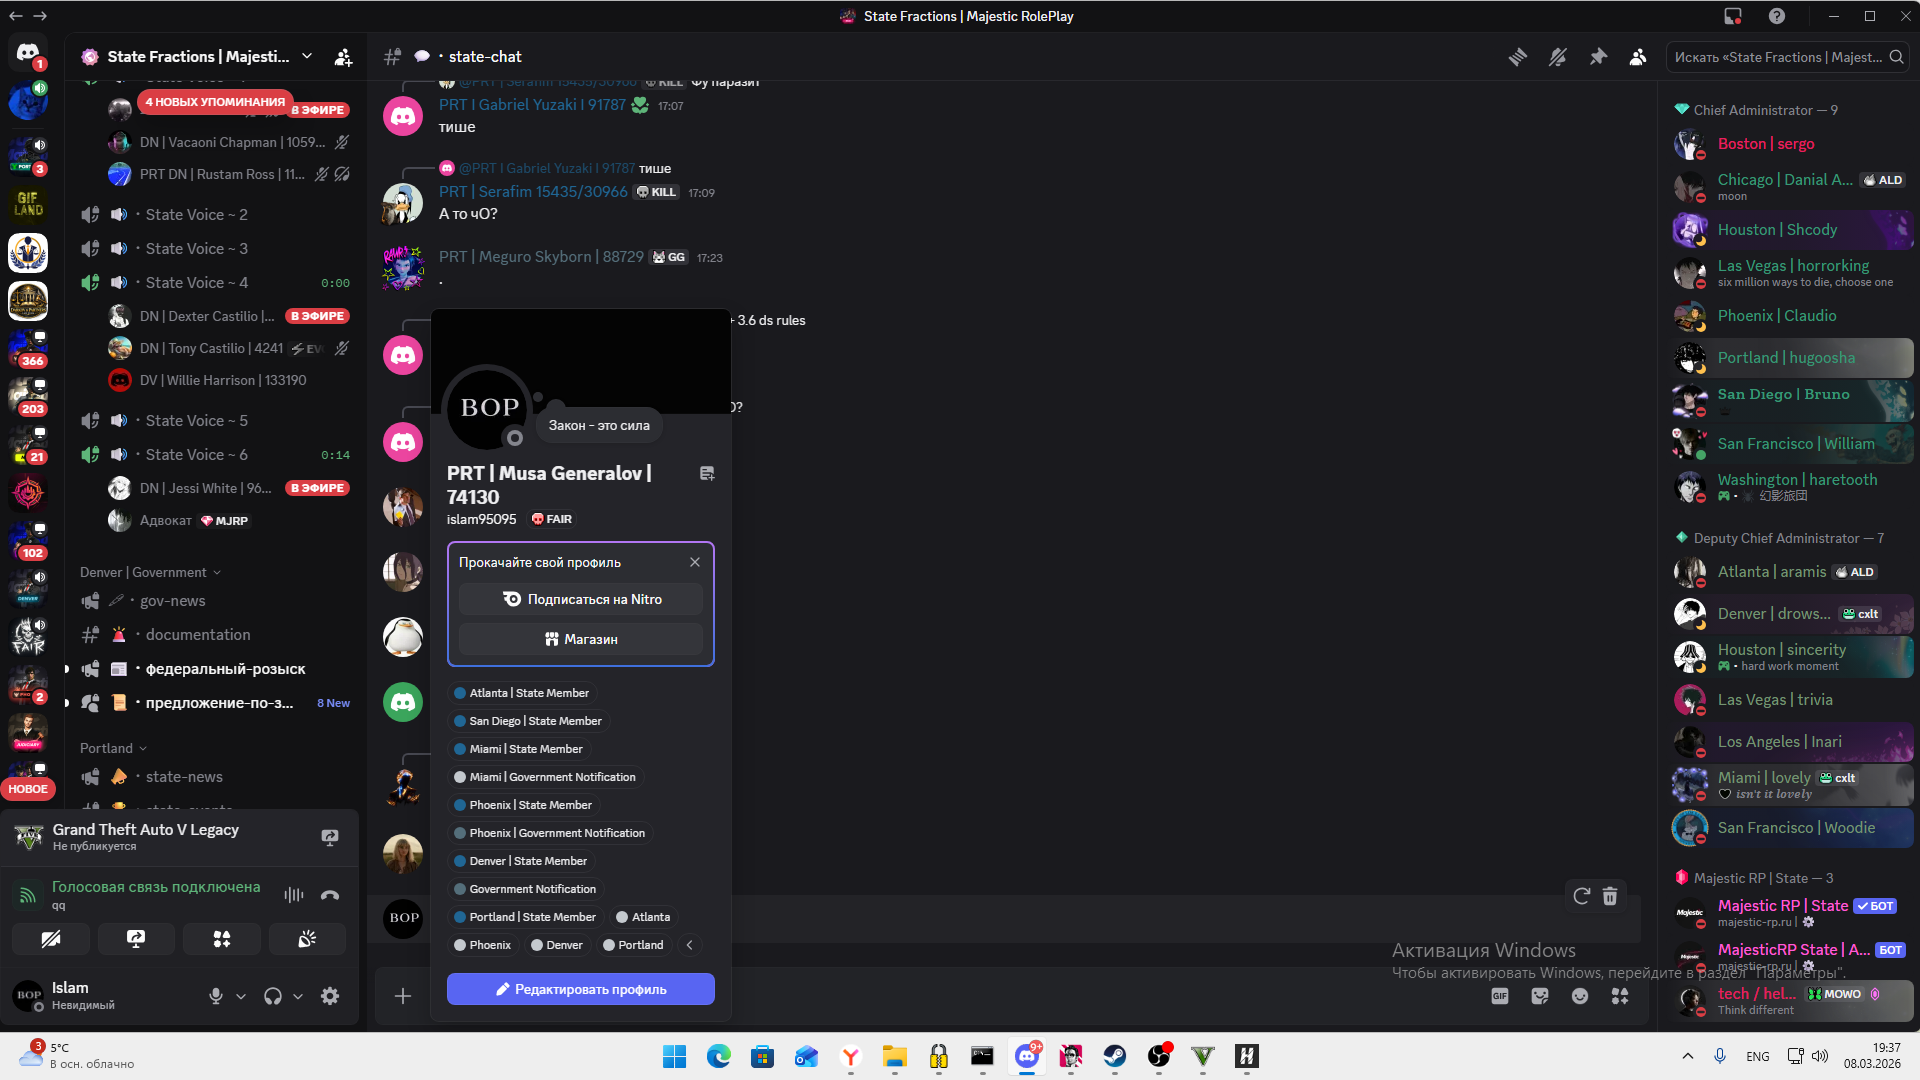Toggle camera in voice panel
Viewport: 1920px width, 1080px height.
coord(51,939)
